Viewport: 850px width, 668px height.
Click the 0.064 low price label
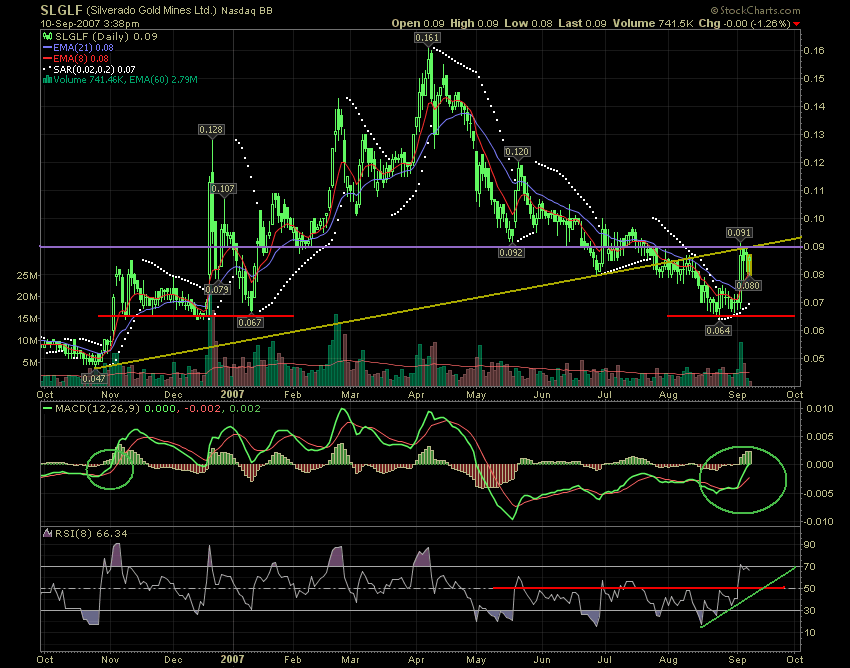tap(718, 330)
